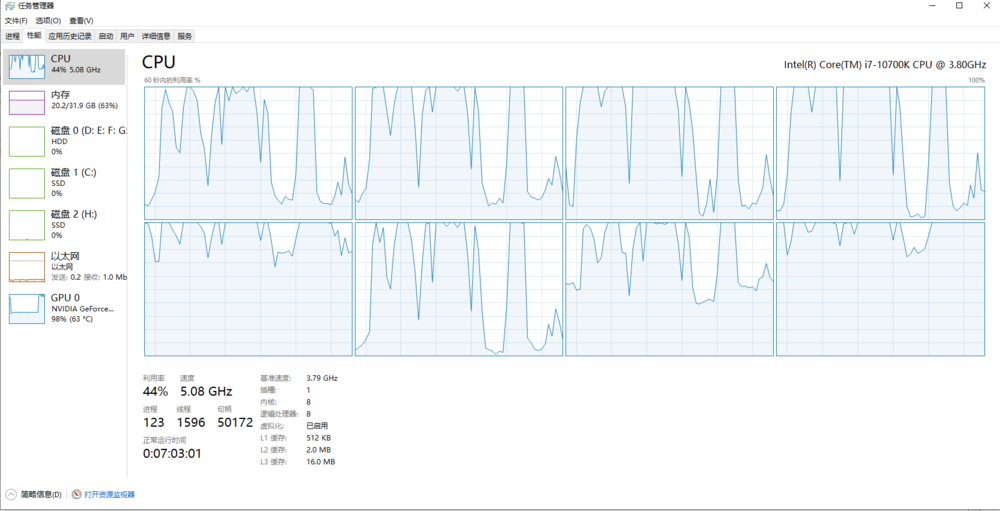Screen dimensions: 1000x511
Task: Select the GPU 0 graph thumbnail
Action: pos(27,309)
